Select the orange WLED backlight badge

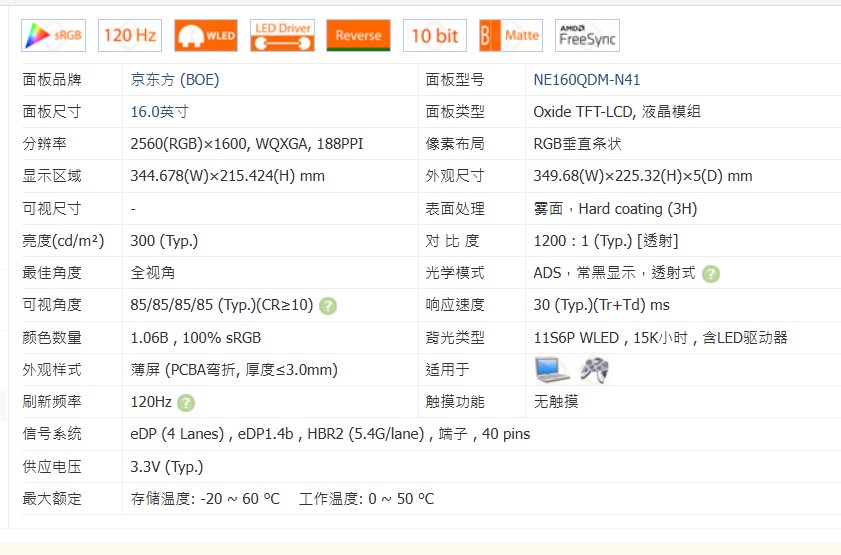206,35
